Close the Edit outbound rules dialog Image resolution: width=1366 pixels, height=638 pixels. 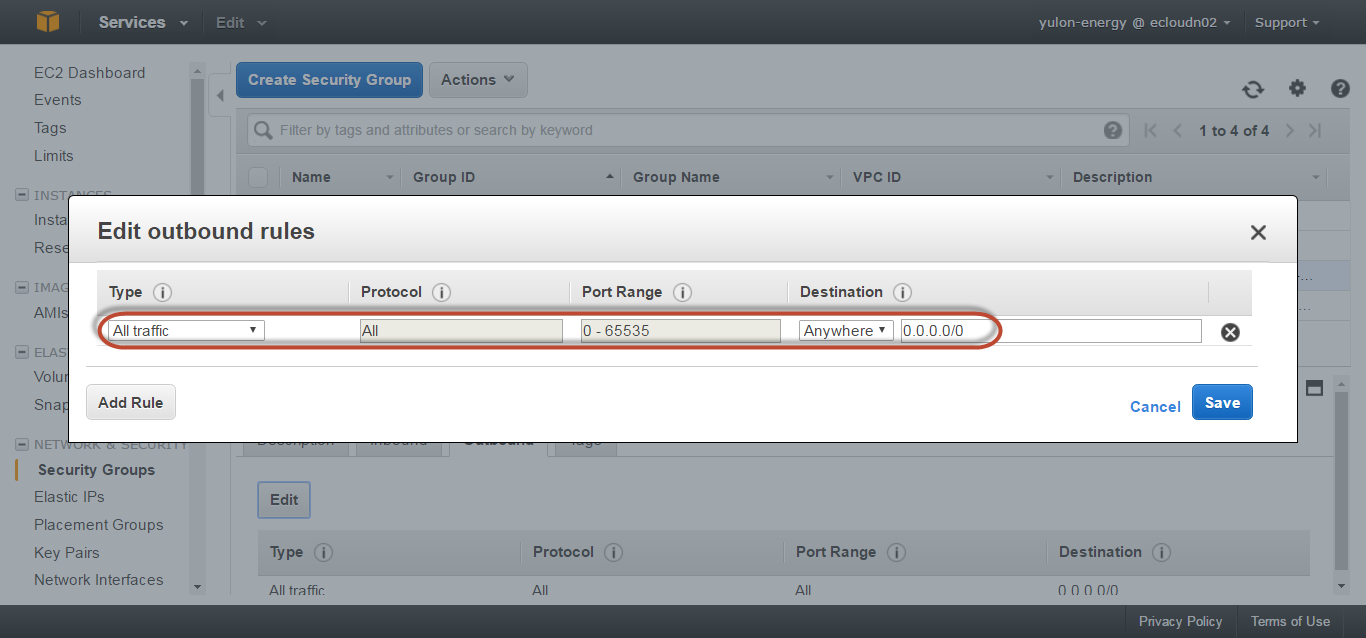point(1258,232)
